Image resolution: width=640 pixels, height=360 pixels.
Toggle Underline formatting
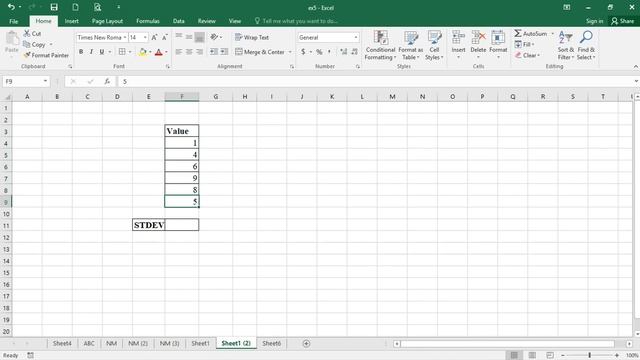click(x=102, y=52)
